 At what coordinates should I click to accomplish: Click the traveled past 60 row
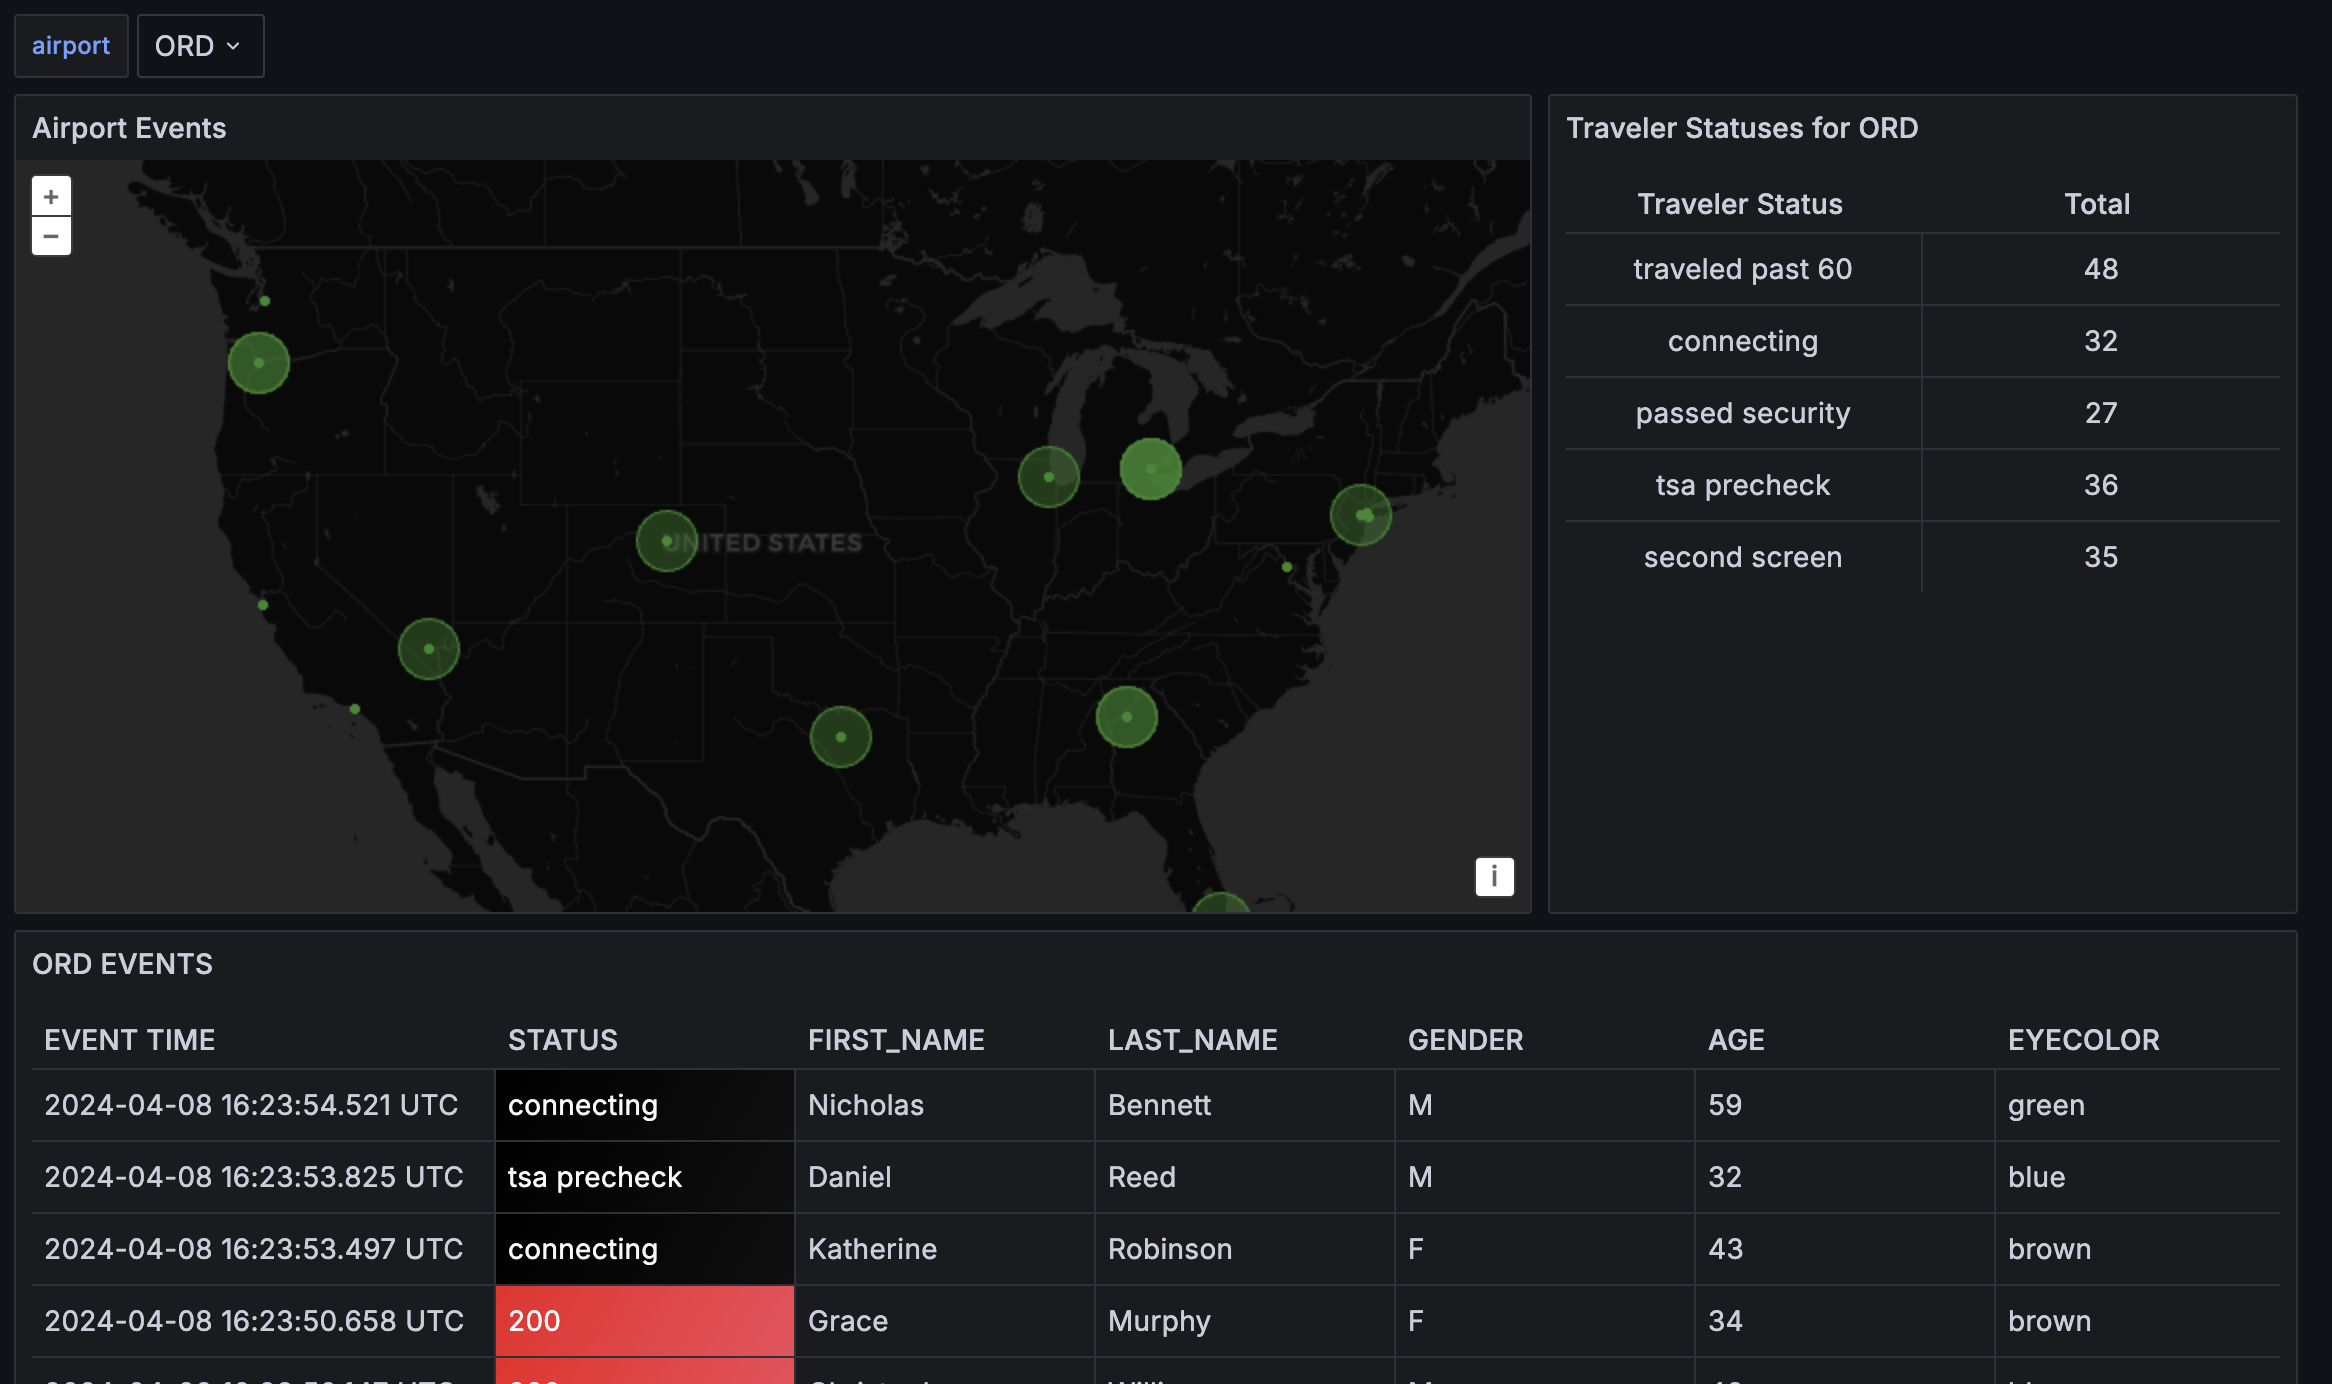point(1742,269)
